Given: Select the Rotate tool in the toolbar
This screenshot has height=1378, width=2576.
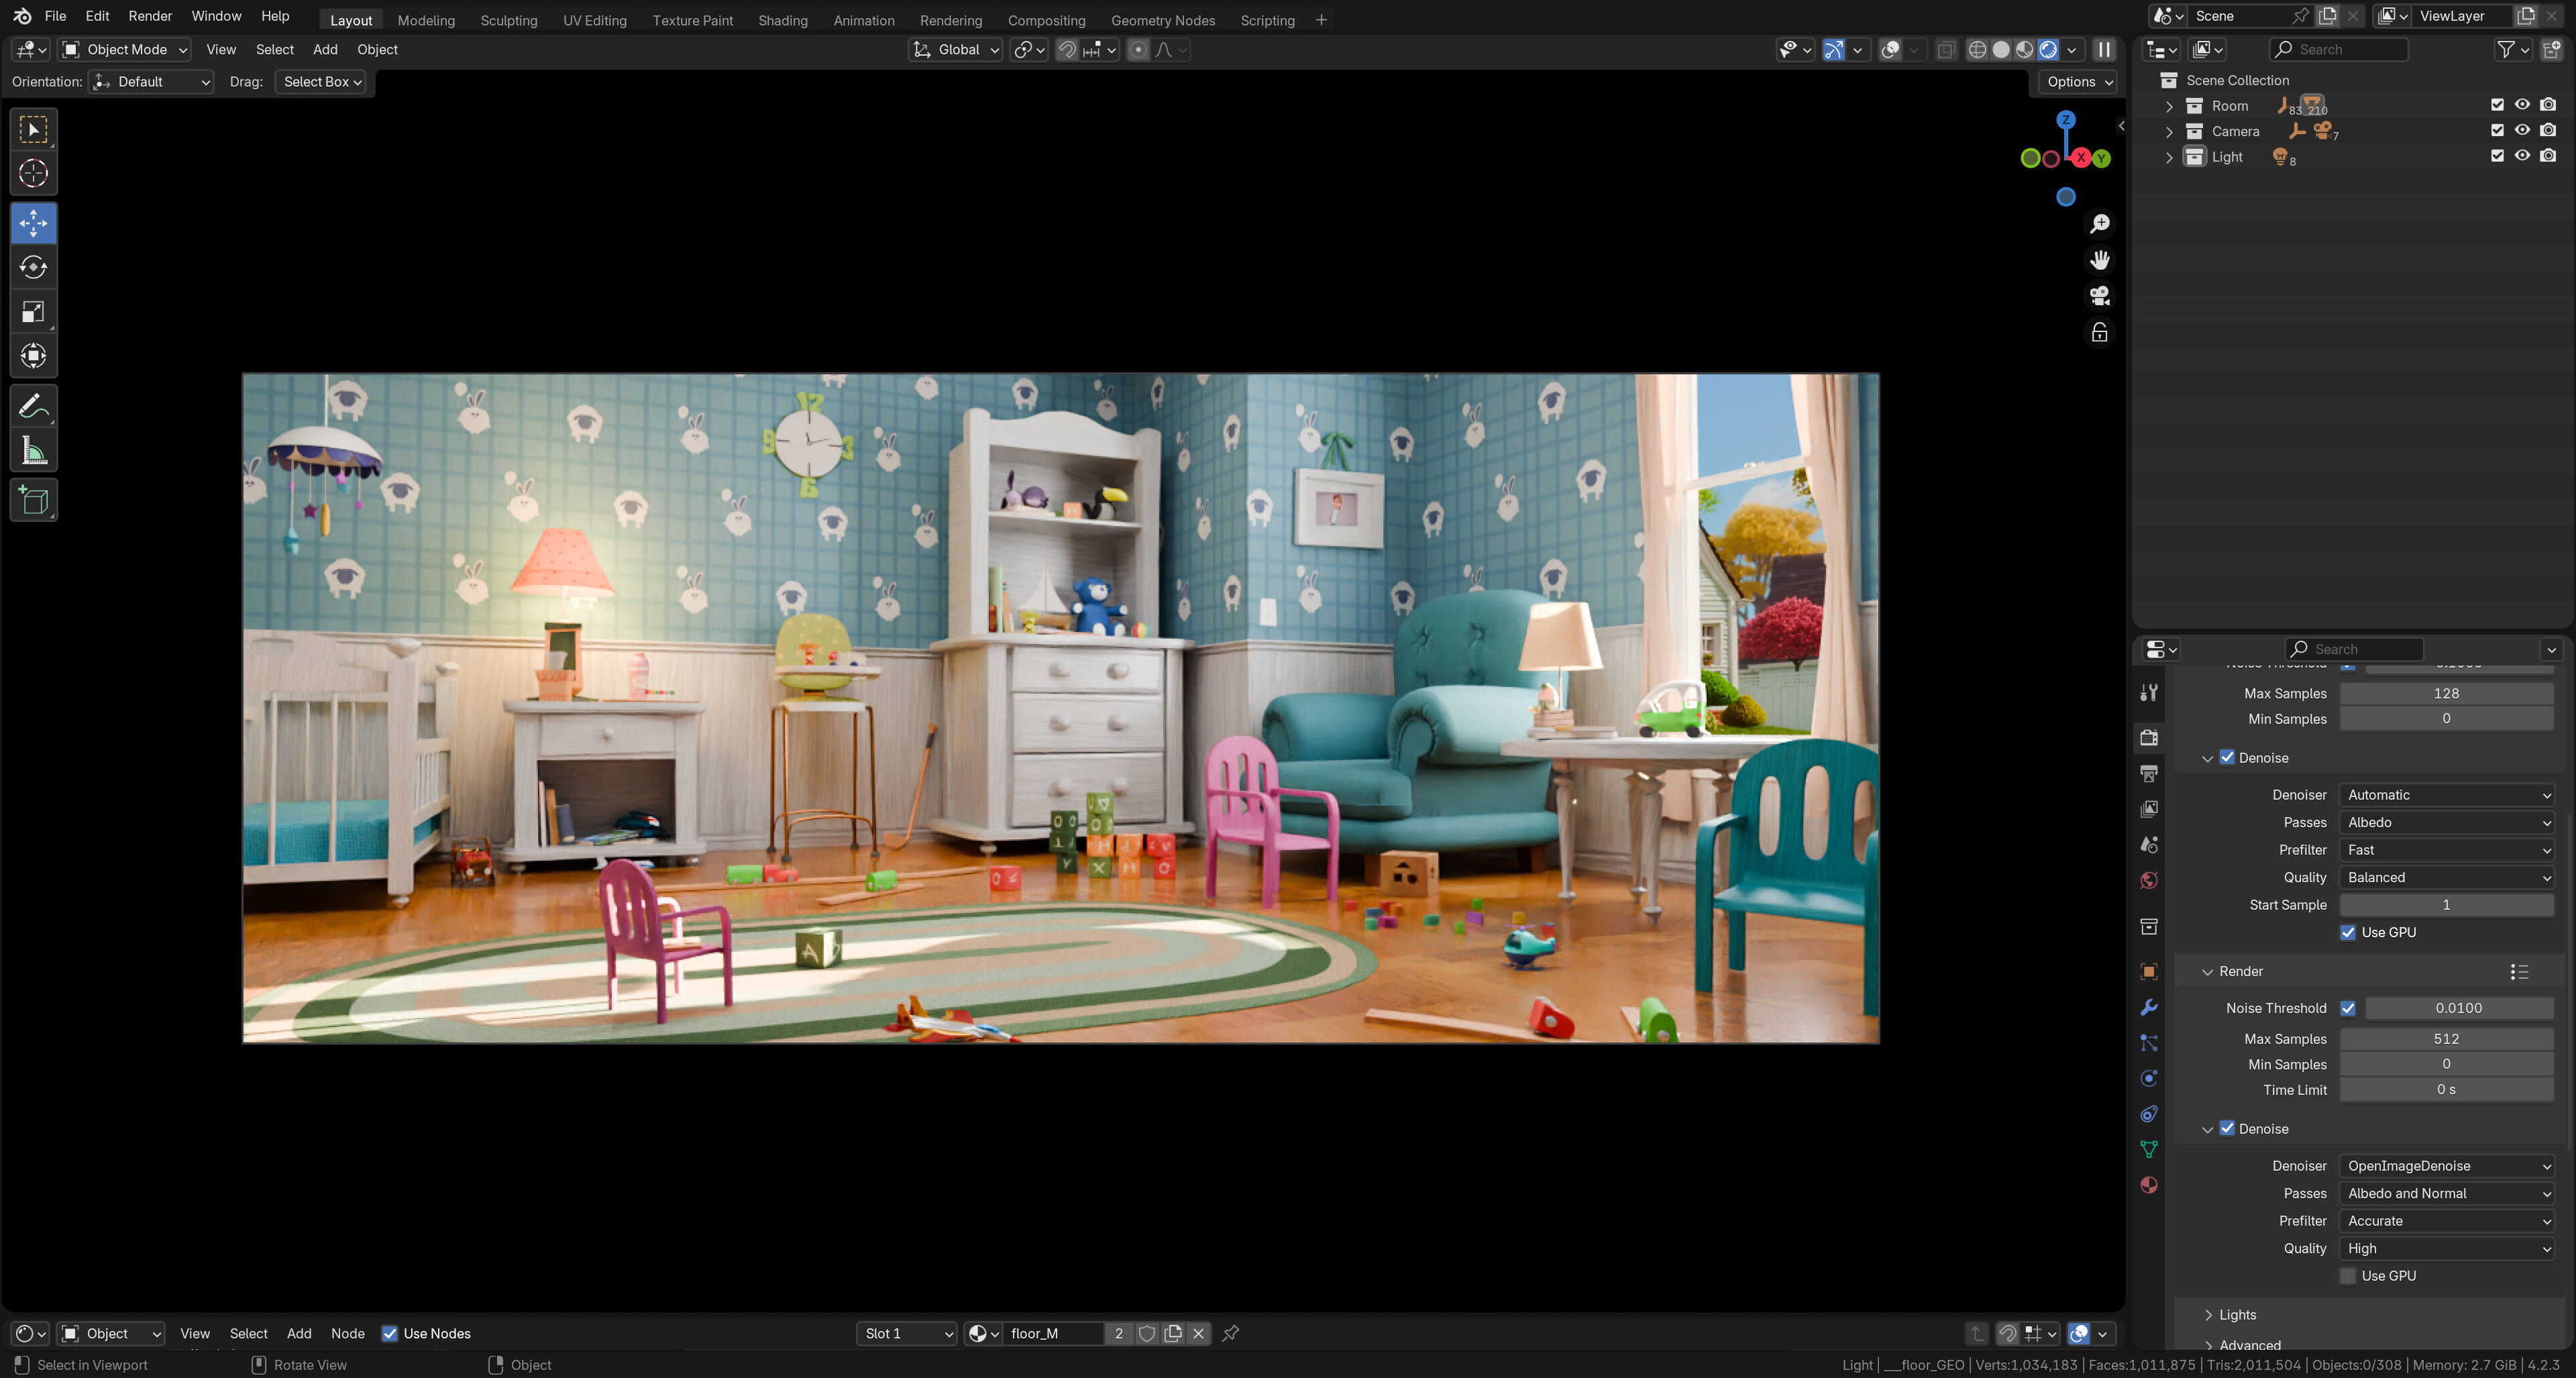Looking at the screenshot, I should point(33,267).
